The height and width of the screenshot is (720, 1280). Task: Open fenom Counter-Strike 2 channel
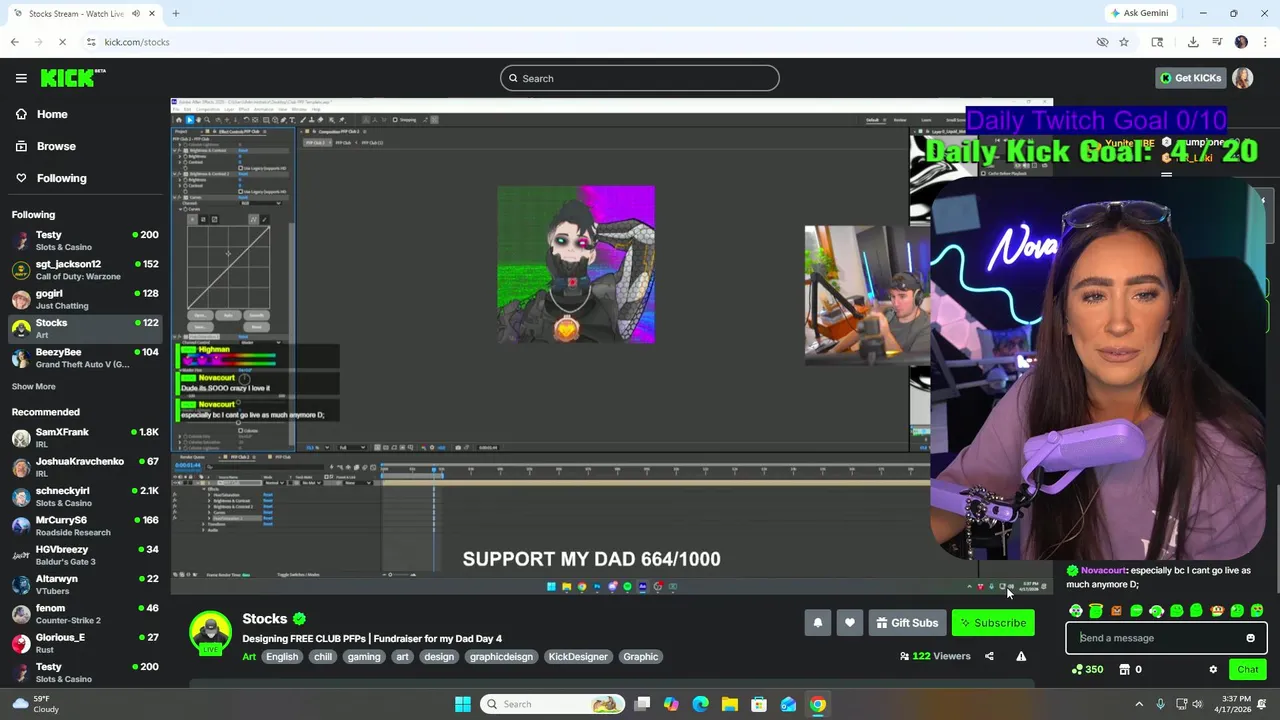(85, 614)
